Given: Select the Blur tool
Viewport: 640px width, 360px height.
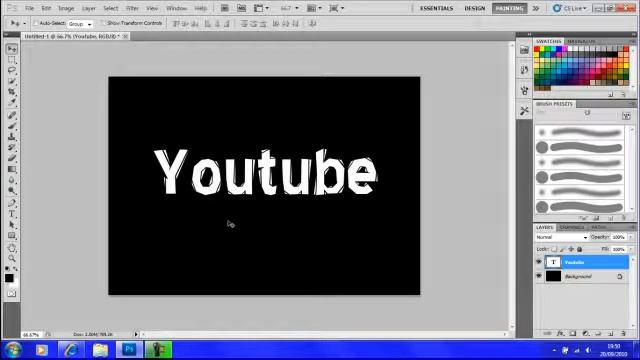Looking at the screenshot, I should (12, 180).
